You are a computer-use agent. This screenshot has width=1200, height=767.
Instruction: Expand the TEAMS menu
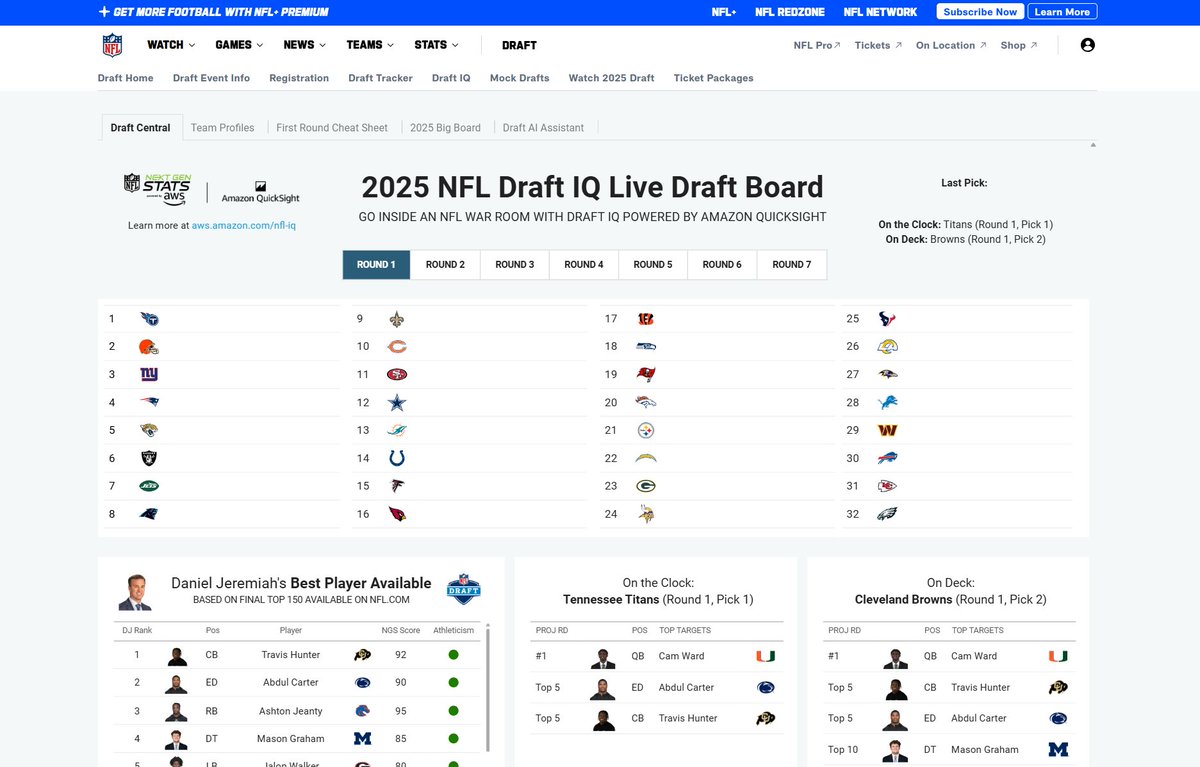coord(370,45)
